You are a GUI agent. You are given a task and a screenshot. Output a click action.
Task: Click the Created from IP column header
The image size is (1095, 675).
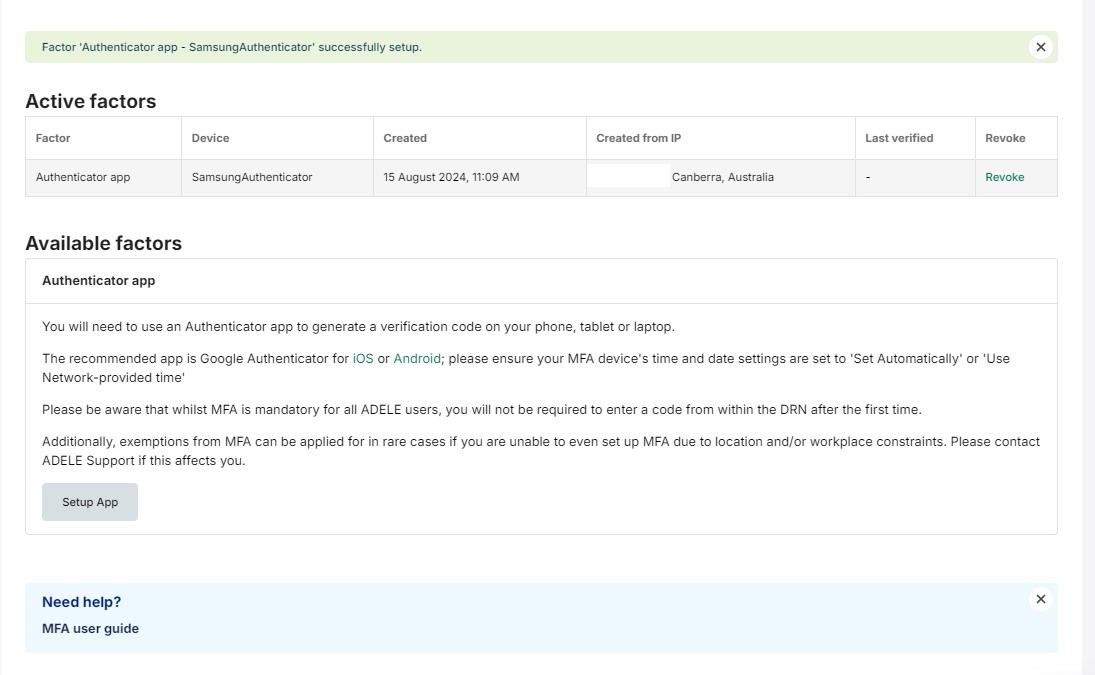638,138
